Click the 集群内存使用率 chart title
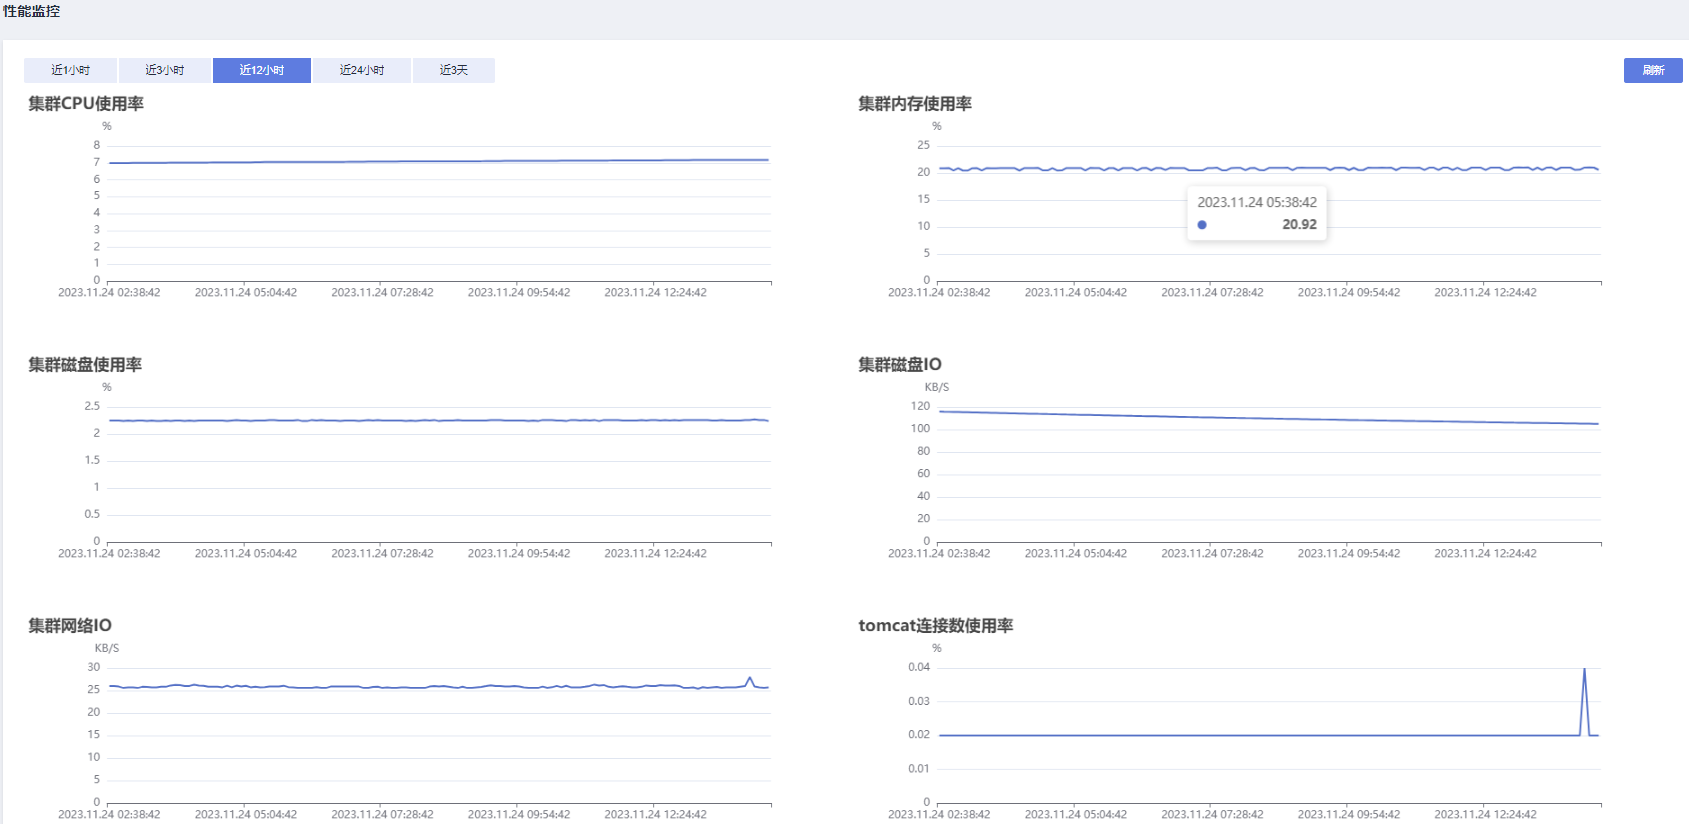The image size is (1689, 824). [x=915, y=104]
